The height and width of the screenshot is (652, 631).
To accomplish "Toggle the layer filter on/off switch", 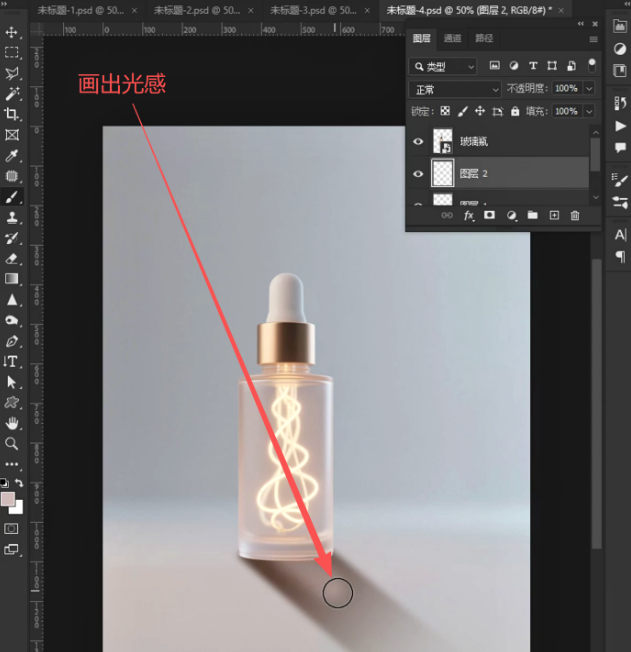I will coord(591,65).
